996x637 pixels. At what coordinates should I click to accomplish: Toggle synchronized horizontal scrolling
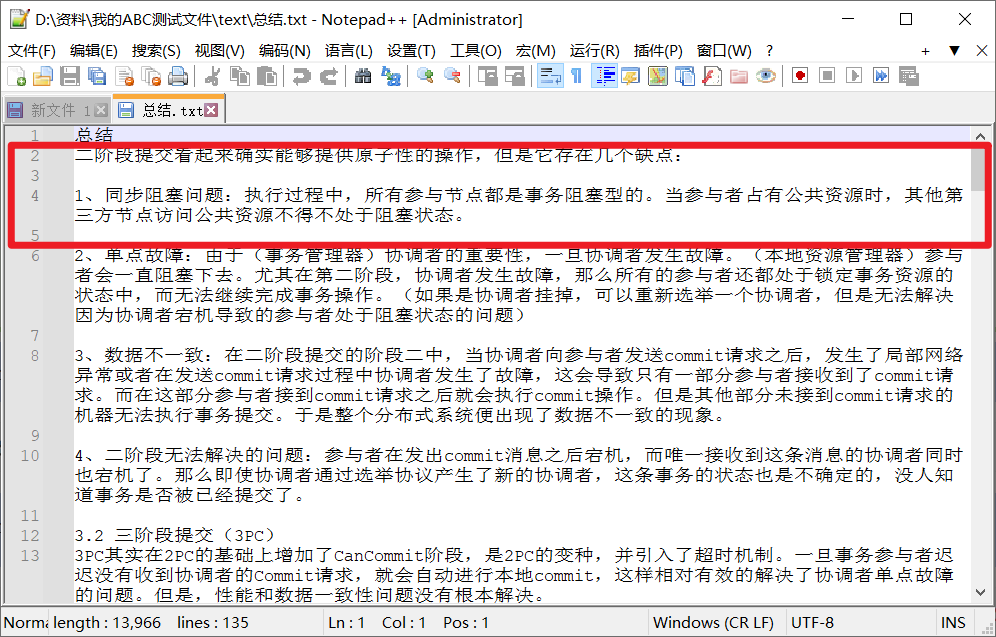coord(515,76)
